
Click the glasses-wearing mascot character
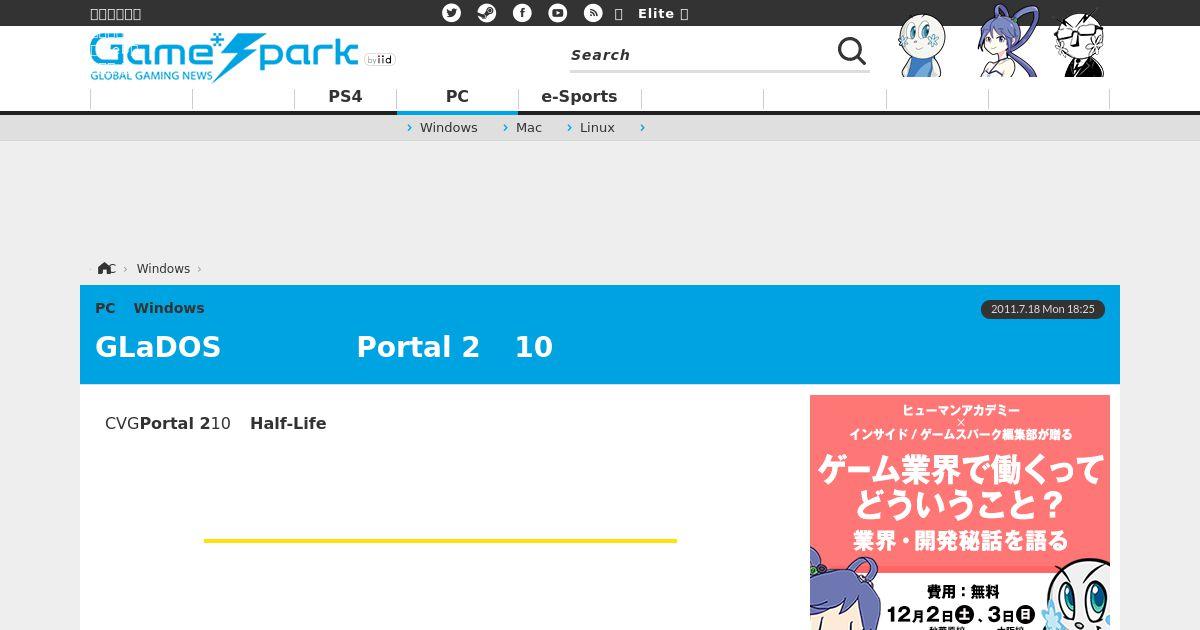1080,44
